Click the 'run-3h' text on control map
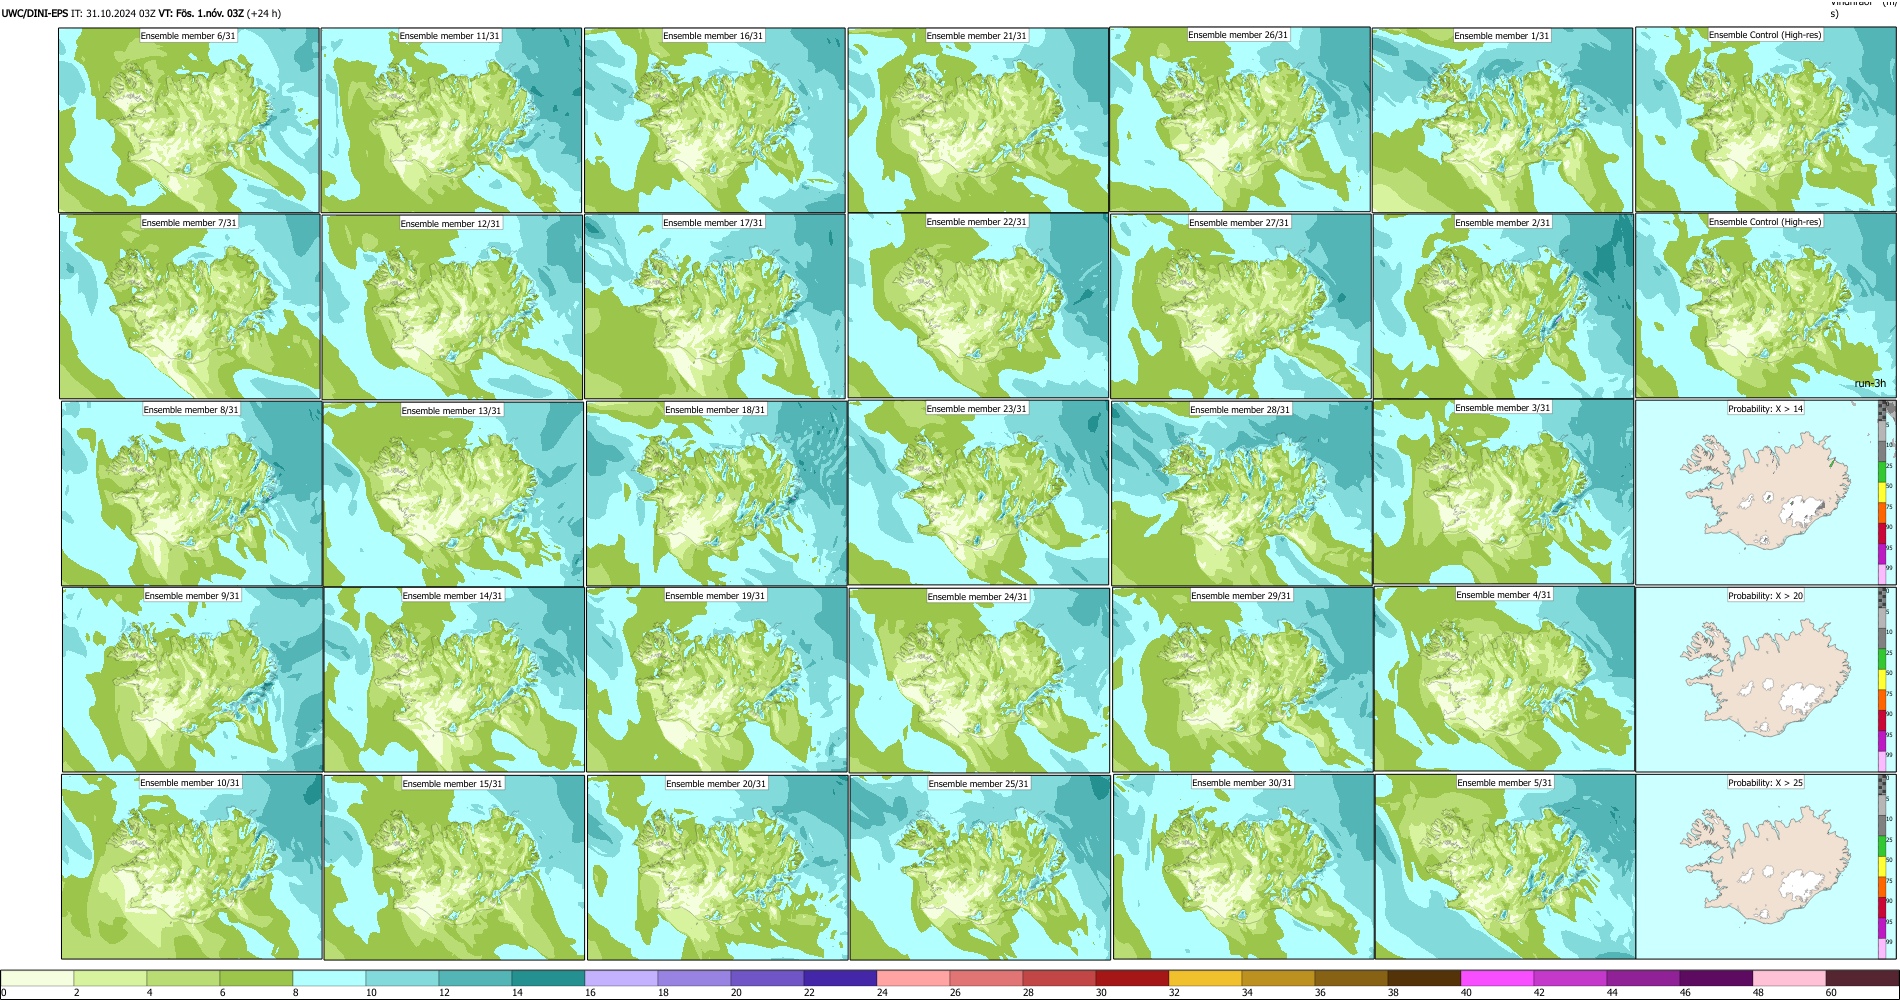 click(x=1870, y=384)
